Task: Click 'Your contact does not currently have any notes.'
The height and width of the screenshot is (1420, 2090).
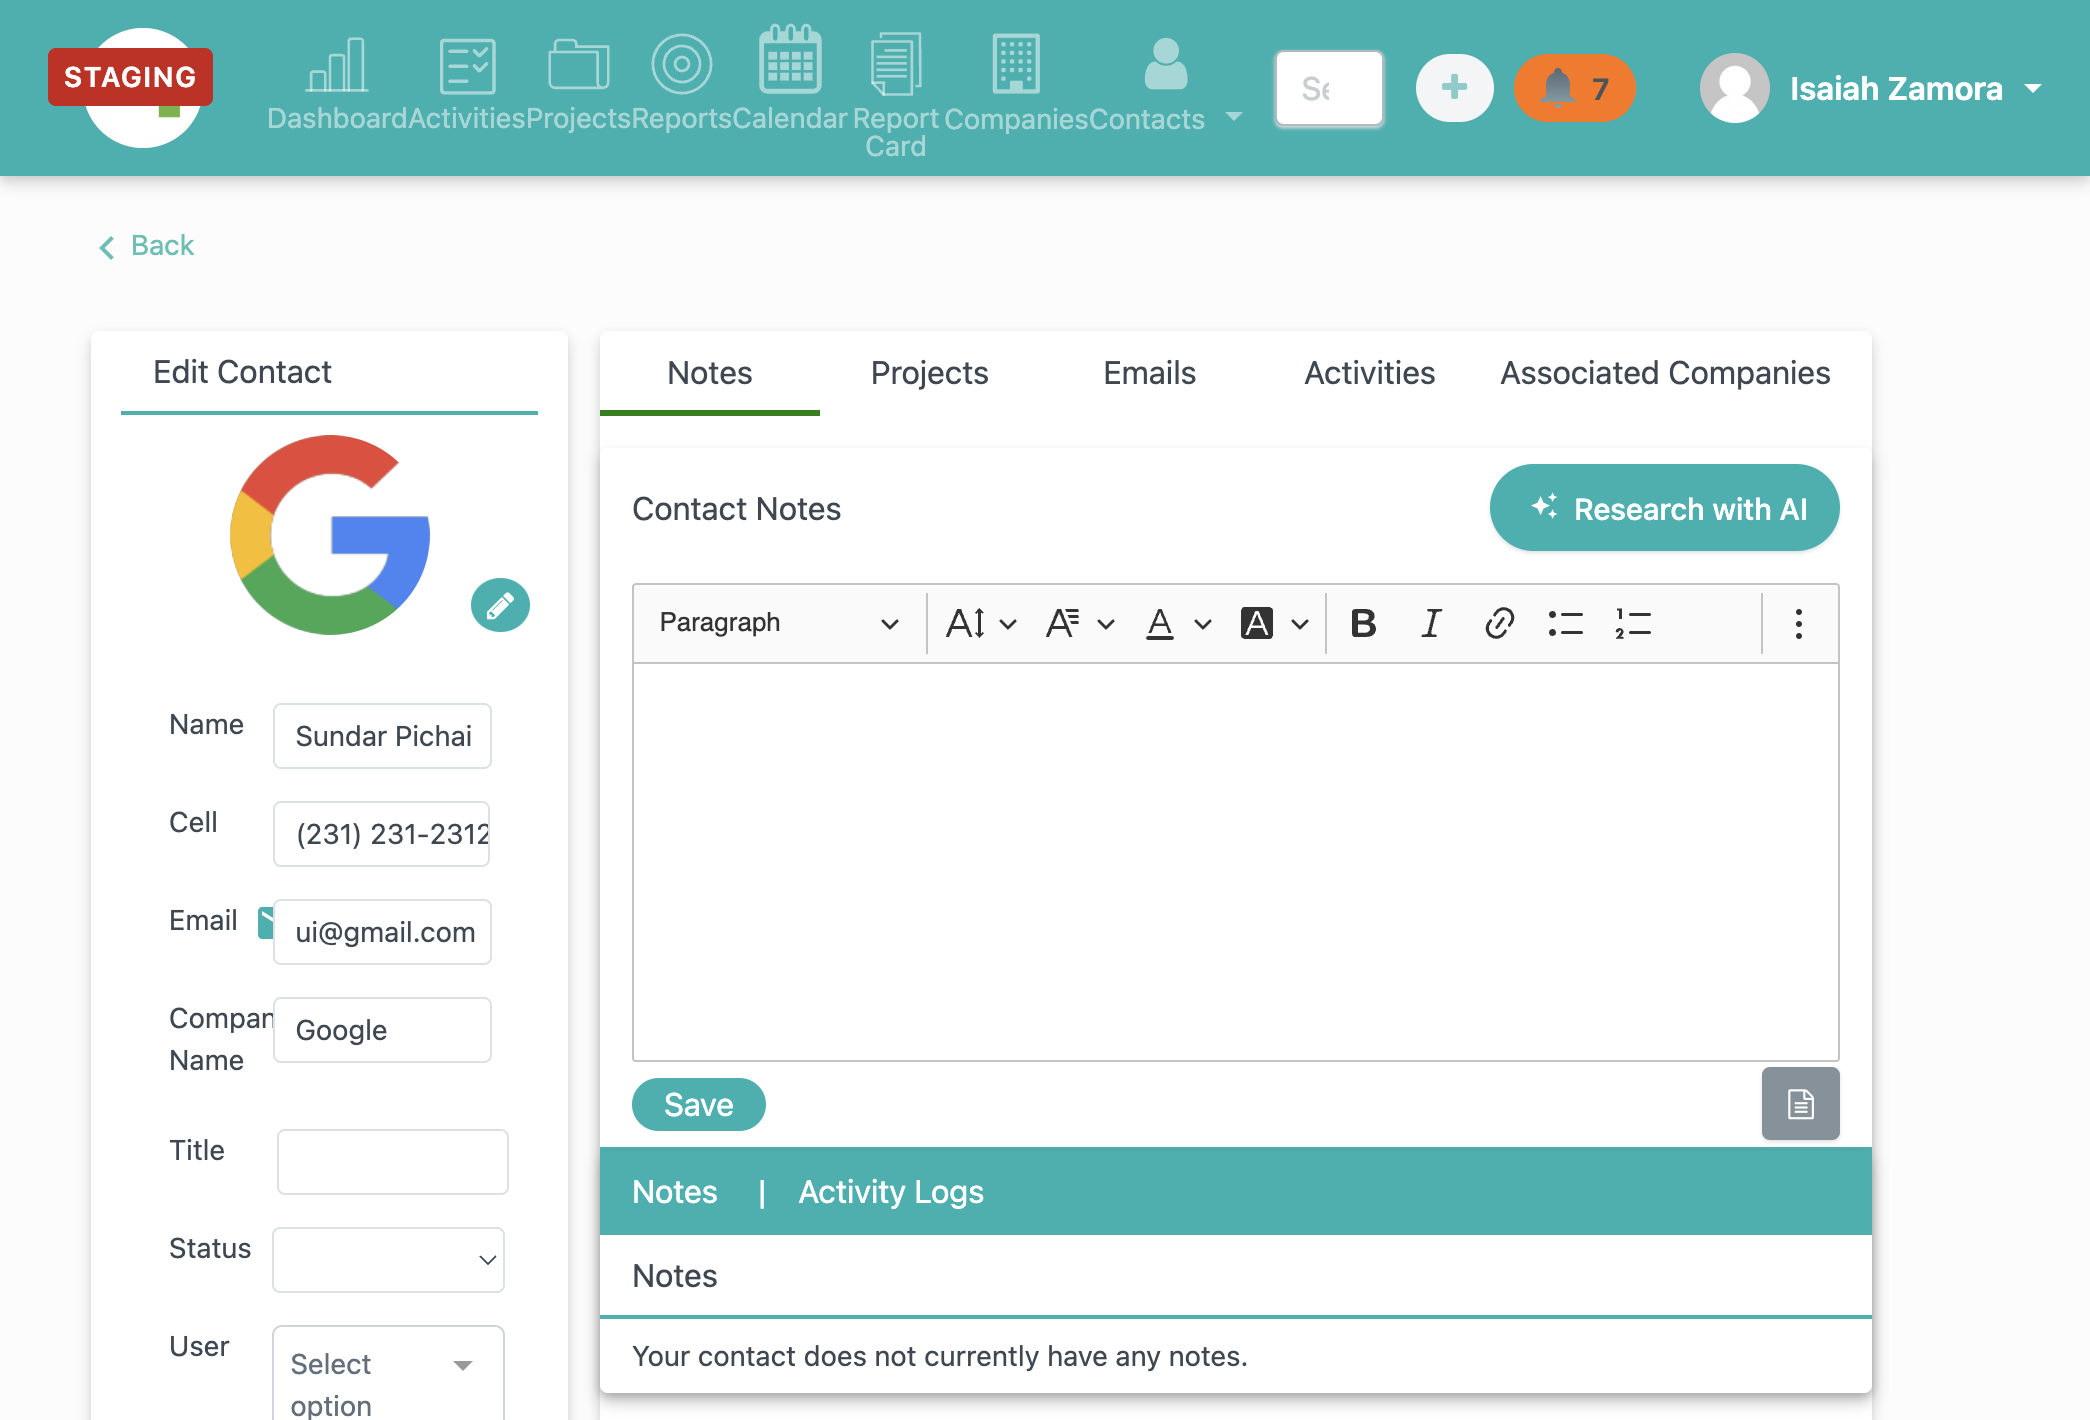Action: 940,1356
